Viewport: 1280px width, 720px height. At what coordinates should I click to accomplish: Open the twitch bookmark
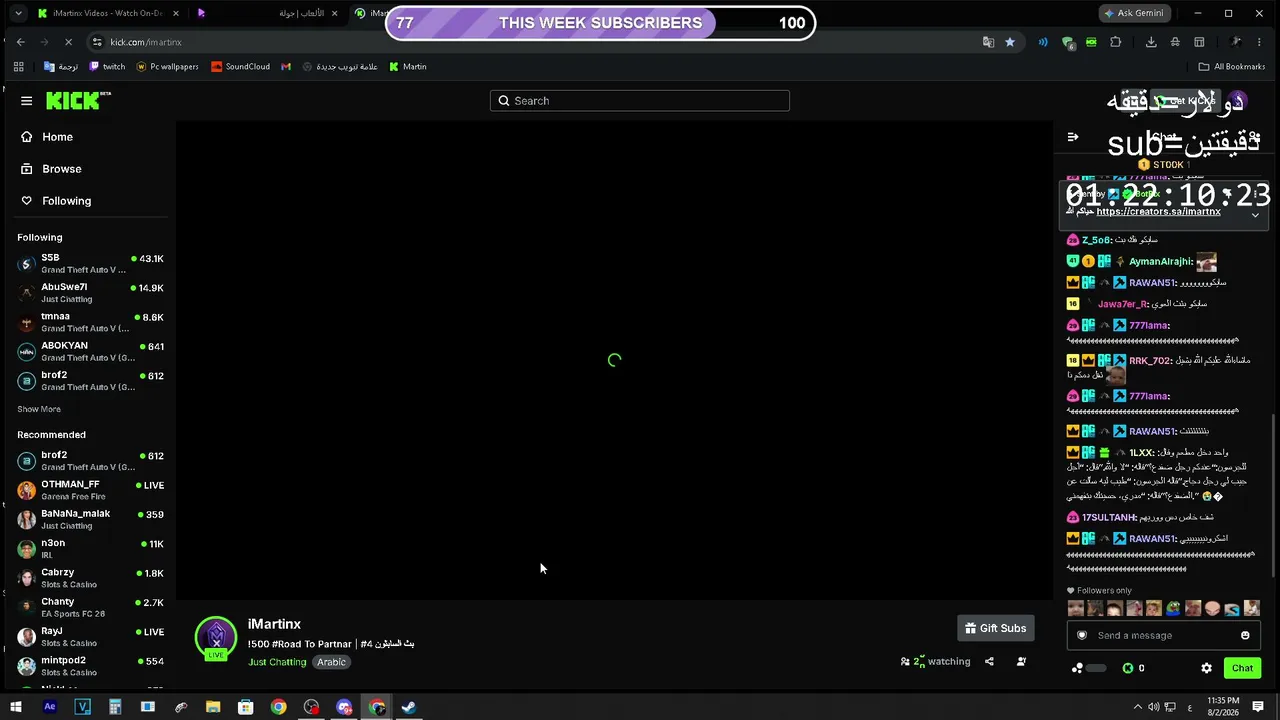pyautogui.click(x=107, y=67)
